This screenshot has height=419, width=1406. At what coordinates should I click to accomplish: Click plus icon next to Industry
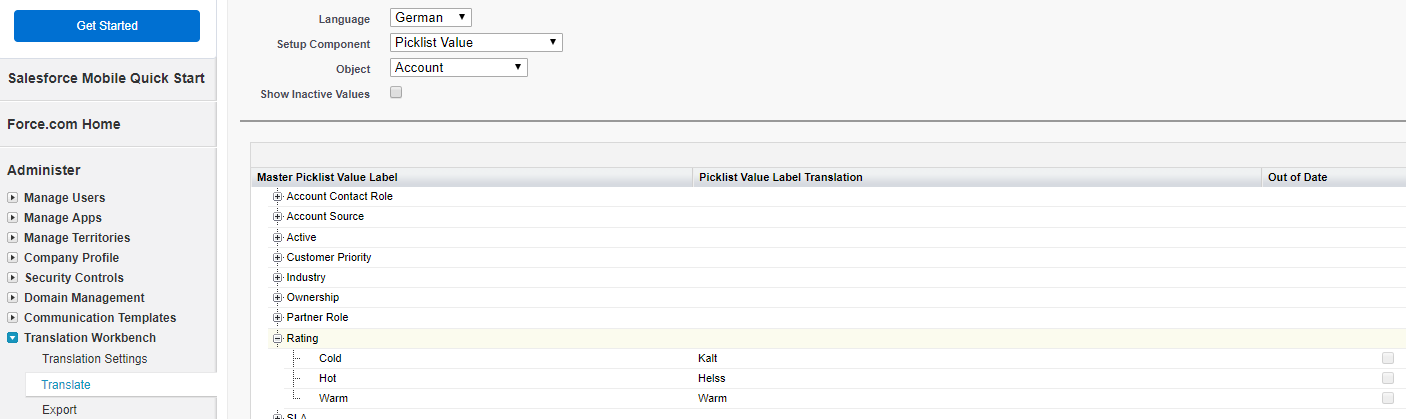coord(278,277)
